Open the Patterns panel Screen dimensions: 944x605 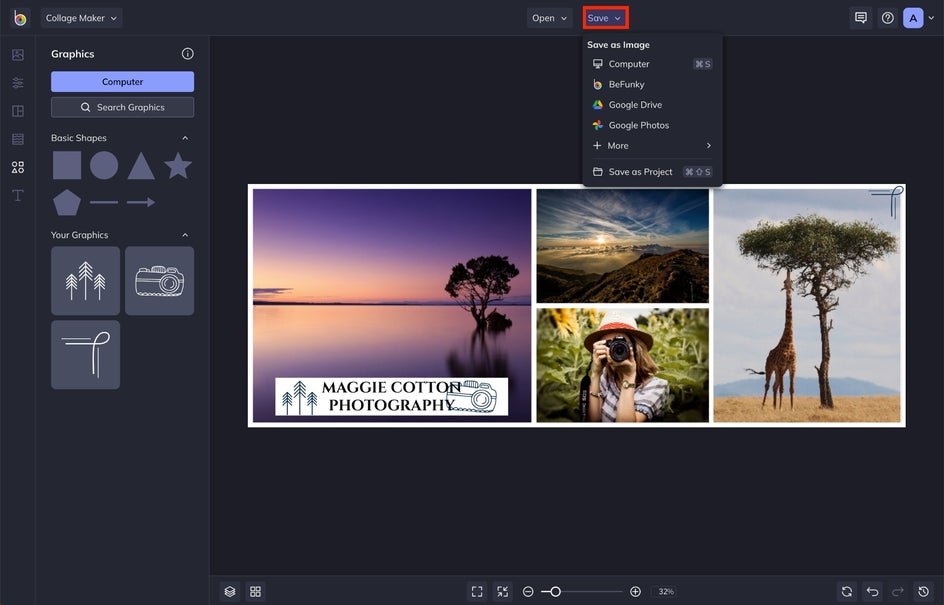tap(16, 138)
